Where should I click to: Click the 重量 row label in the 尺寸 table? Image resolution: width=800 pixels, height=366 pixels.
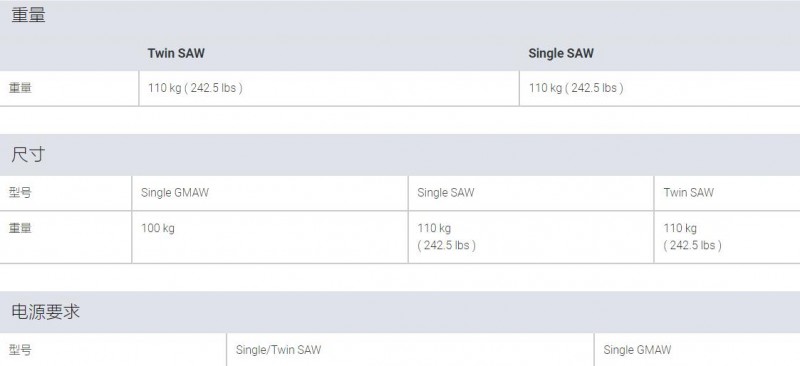[x=20, y=228]
